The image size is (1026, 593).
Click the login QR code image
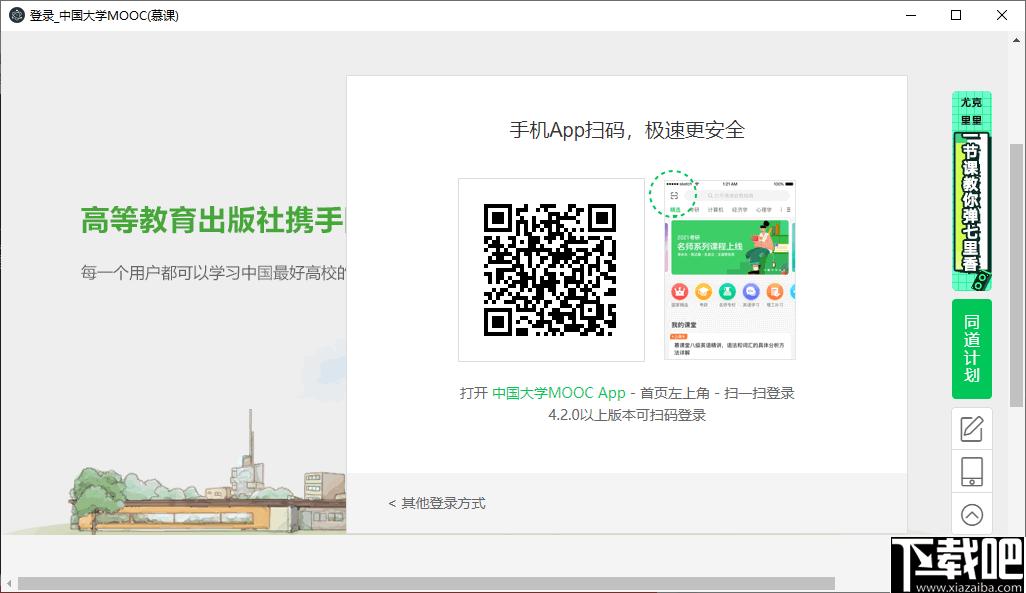coord(550,269)
